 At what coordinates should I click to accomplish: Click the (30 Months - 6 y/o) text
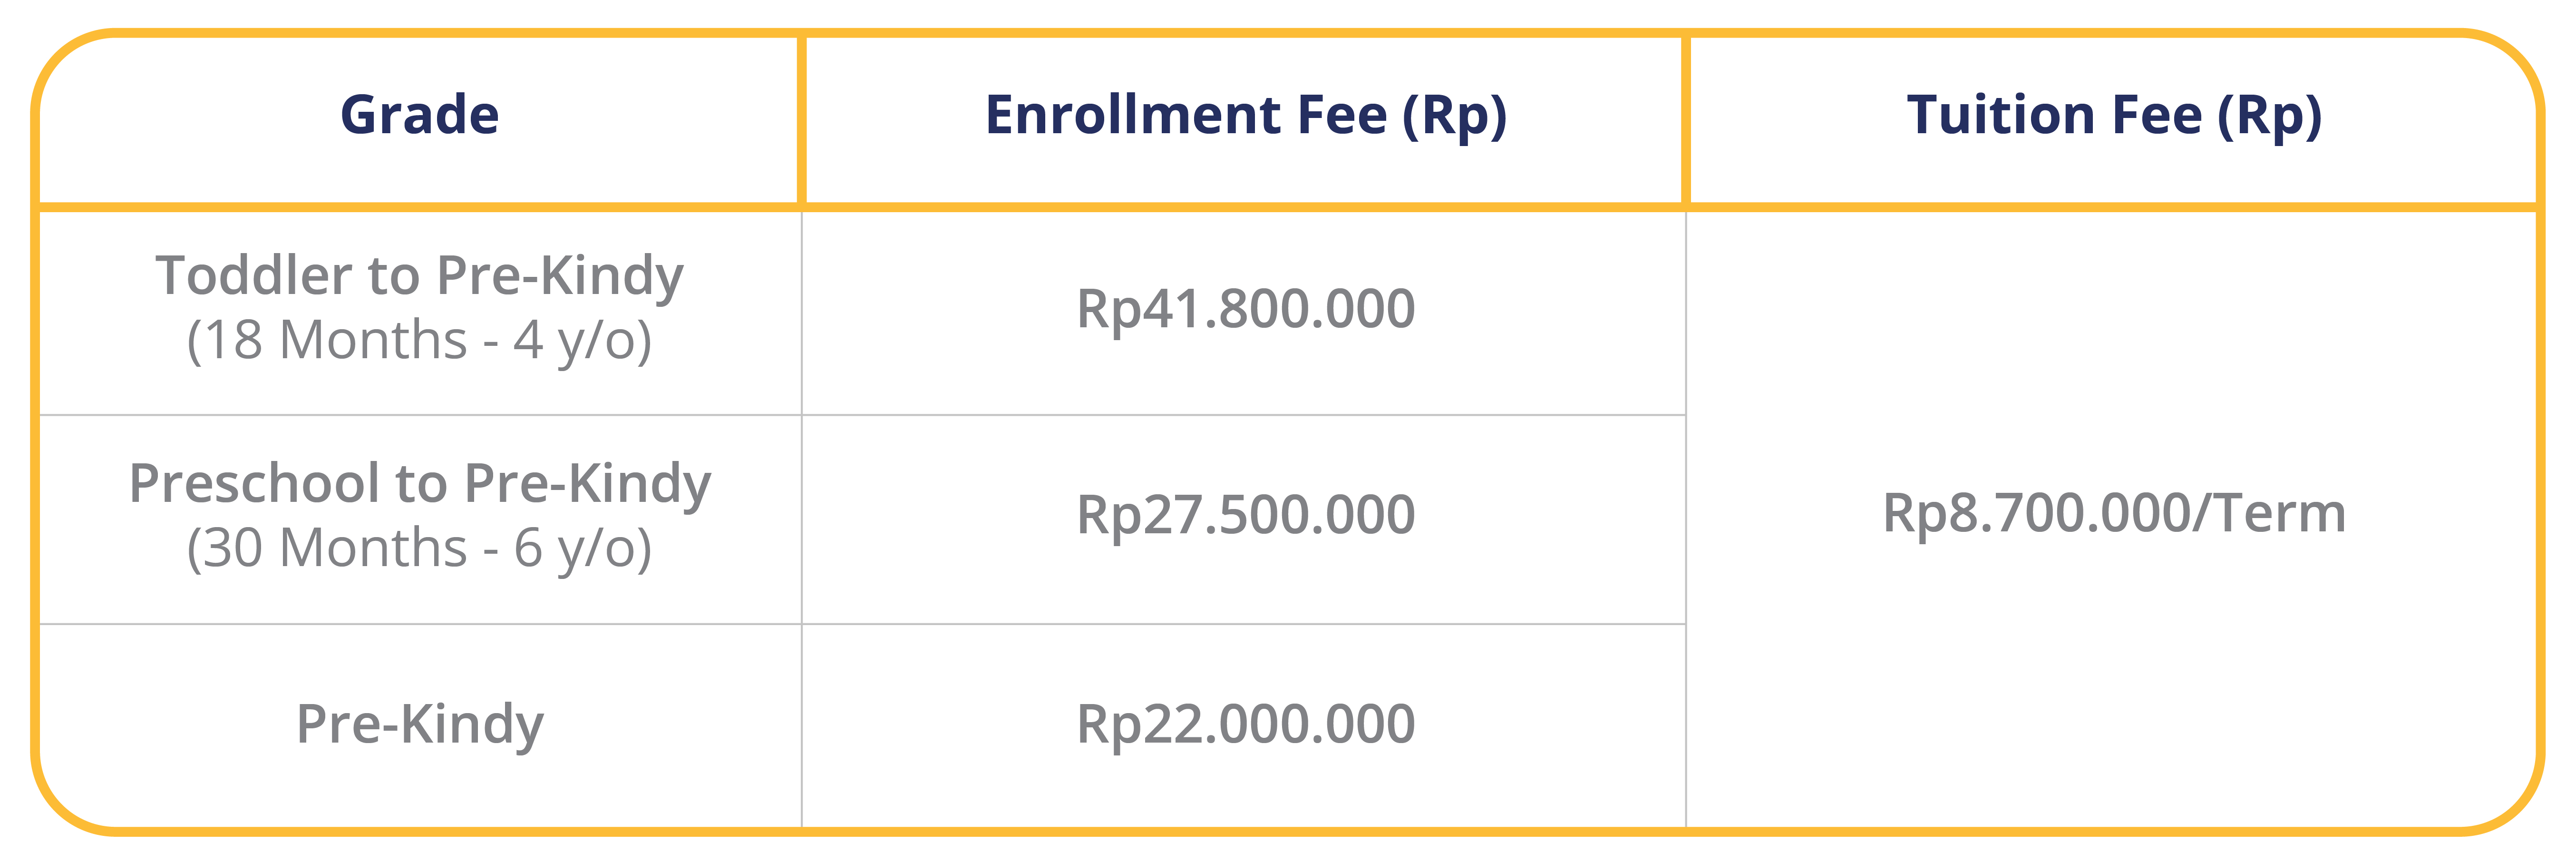419,549
